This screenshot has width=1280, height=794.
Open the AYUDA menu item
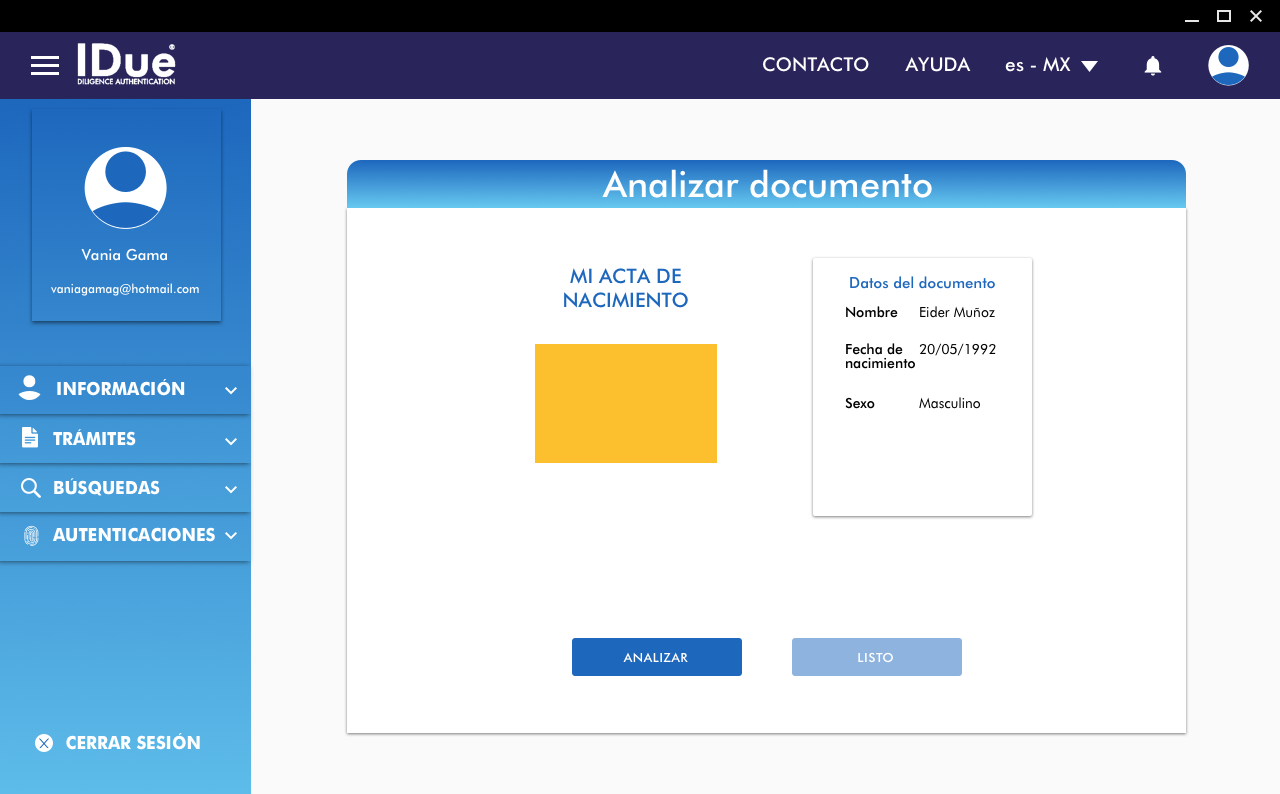point(937,65)
